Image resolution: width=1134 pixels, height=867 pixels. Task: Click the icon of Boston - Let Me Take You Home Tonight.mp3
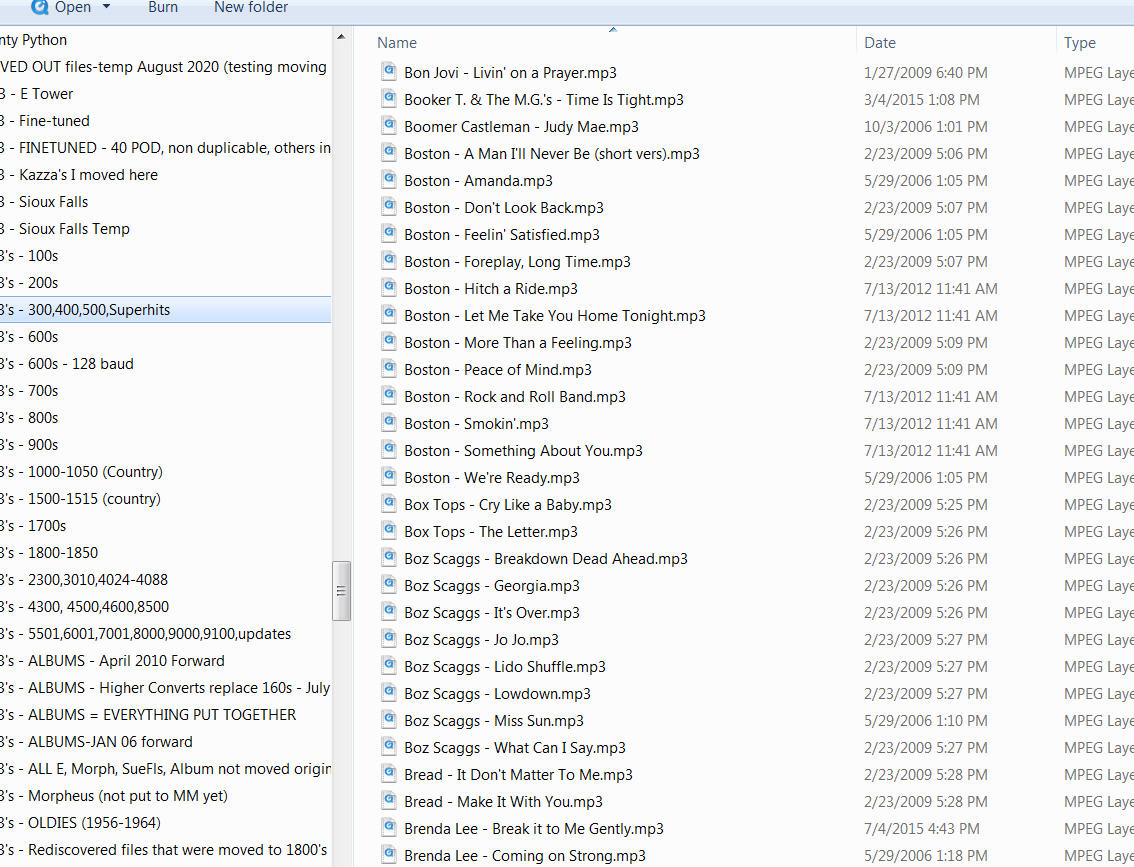(388, 315)
